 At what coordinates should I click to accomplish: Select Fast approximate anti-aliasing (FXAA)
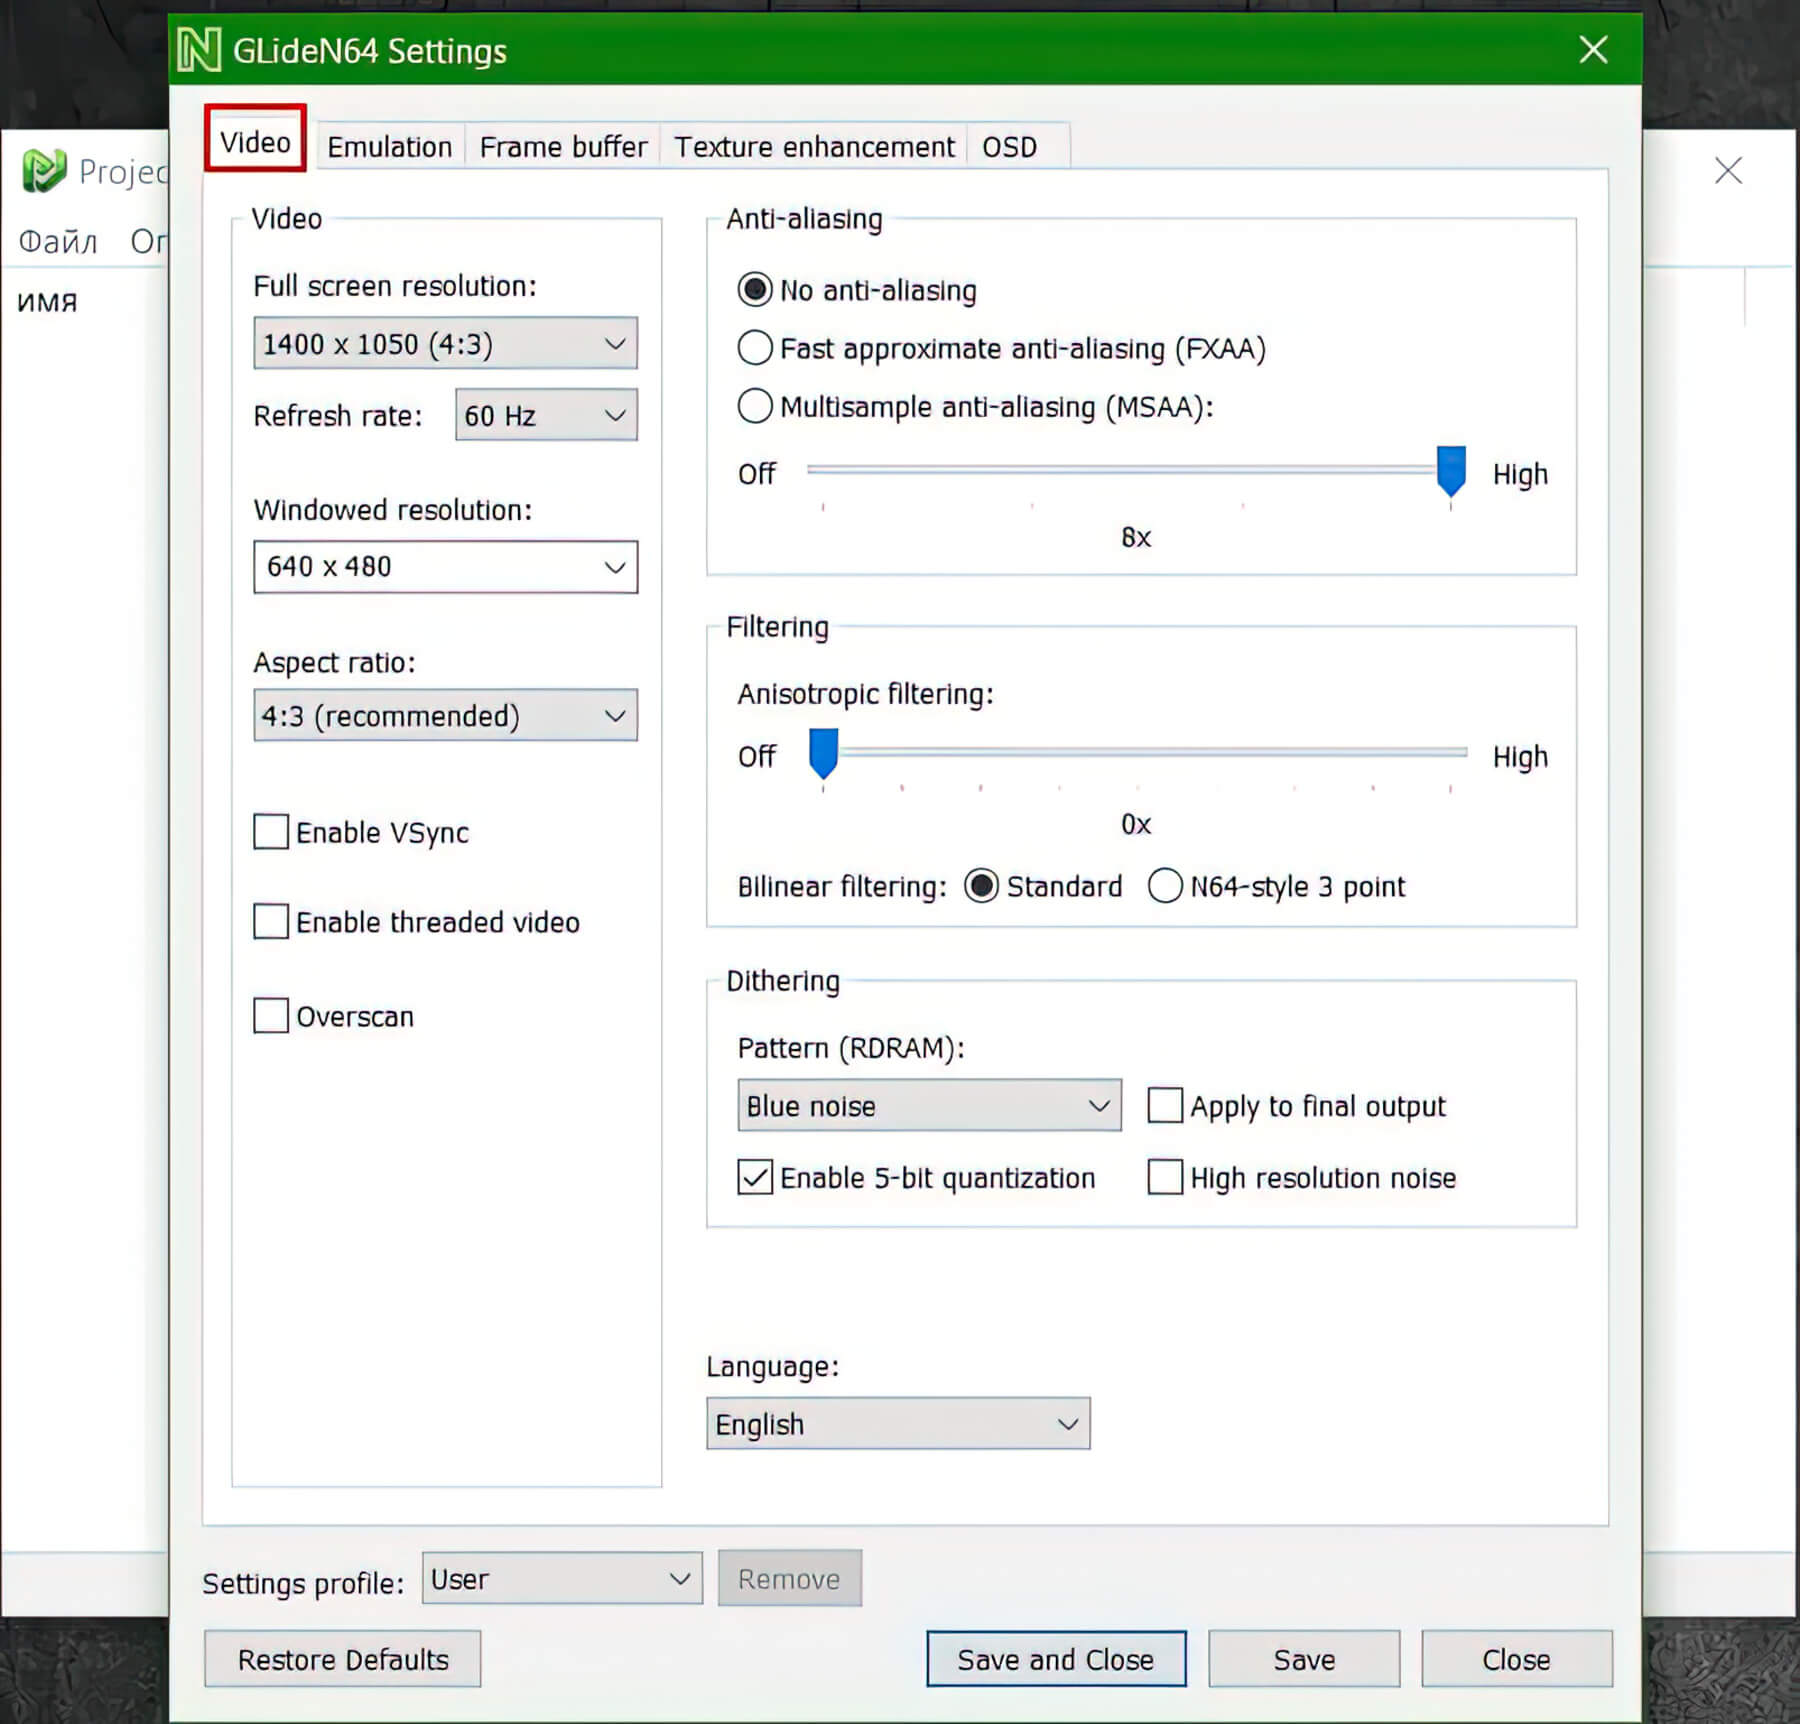pos(755,348)
